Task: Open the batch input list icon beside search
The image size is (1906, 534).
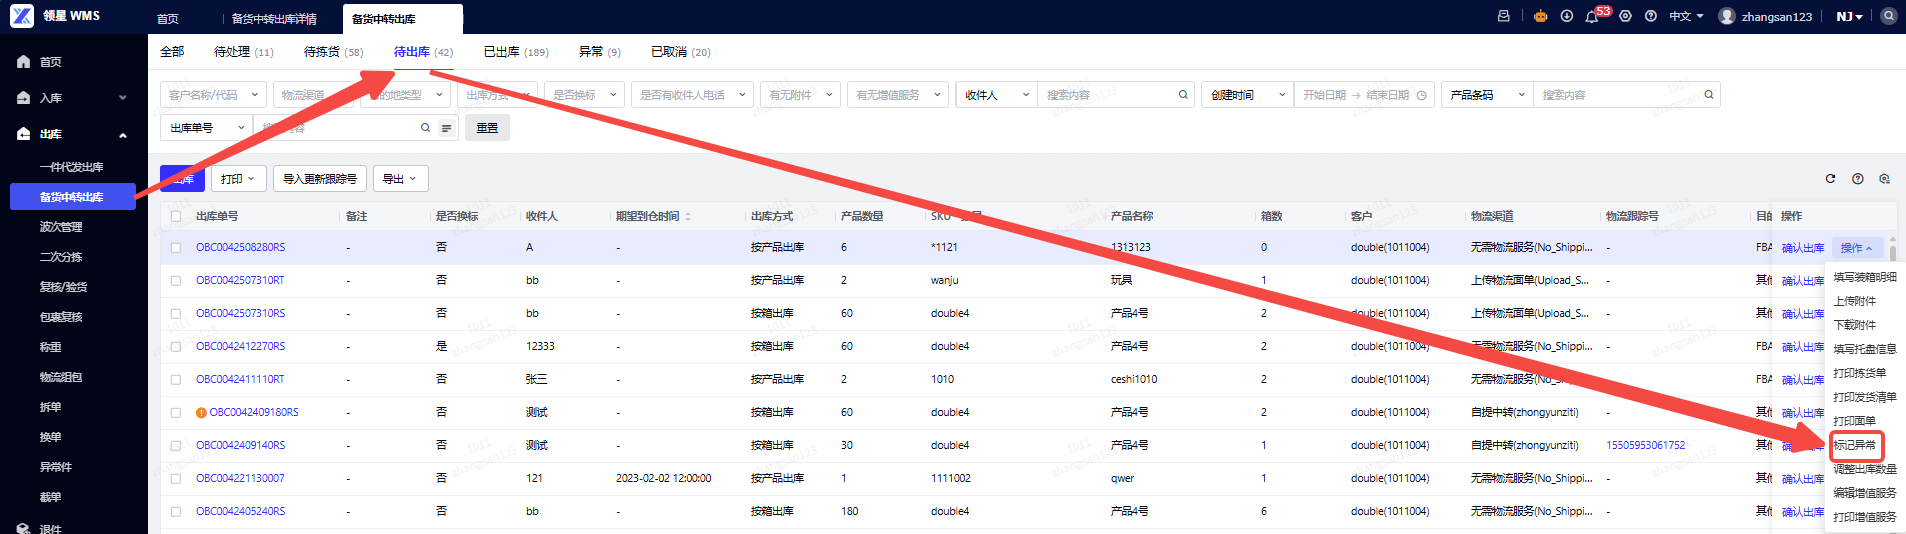Action: 446,128
